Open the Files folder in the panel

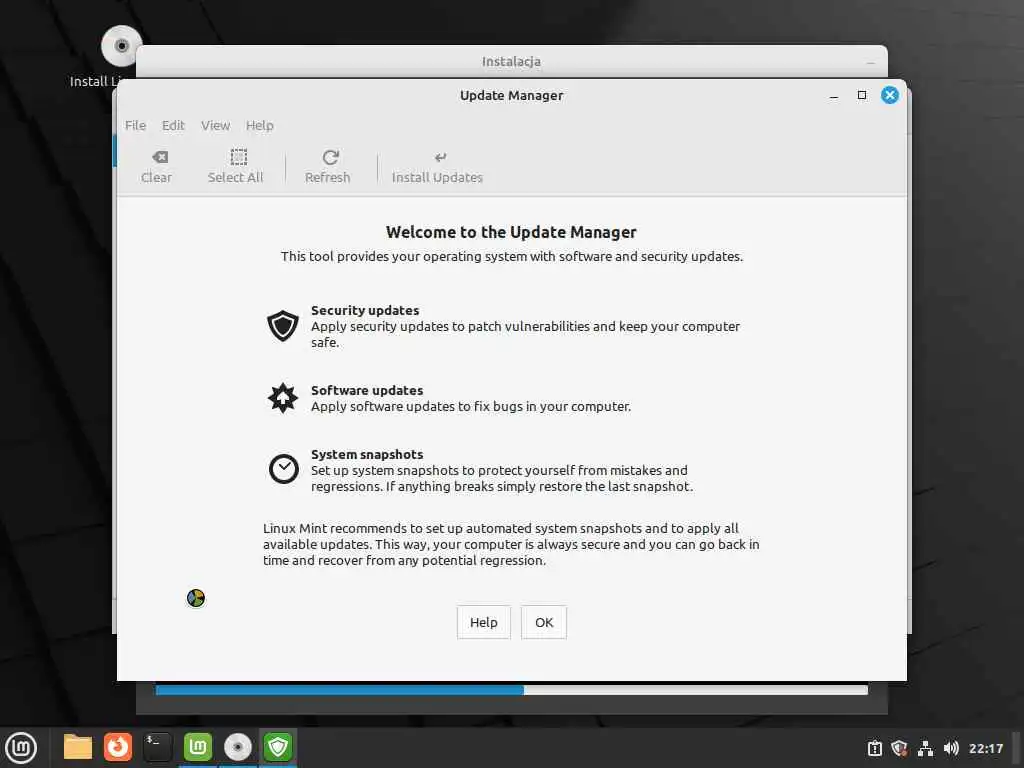78,747
